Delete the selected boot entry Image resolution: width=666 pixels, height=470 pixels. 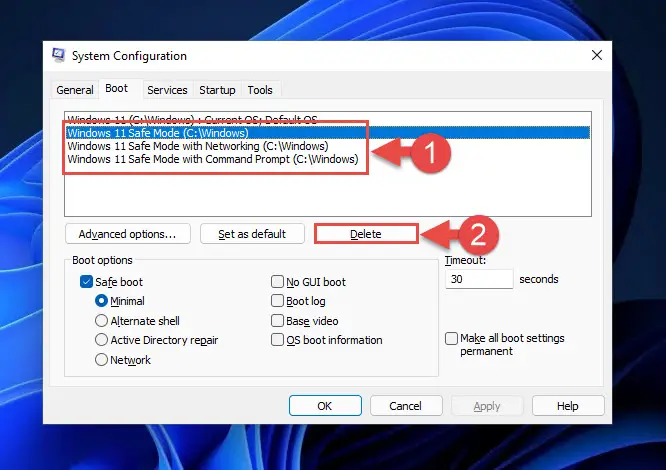click(x=366, y=234)
